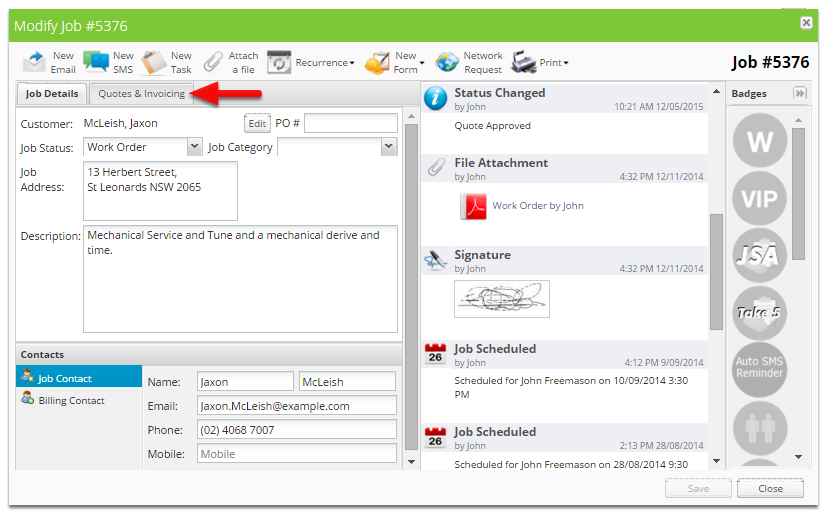This screenshot has width=827, height=512.
Task: Expand the Recurrence dropdown arrow
Action: click(352, 63)
